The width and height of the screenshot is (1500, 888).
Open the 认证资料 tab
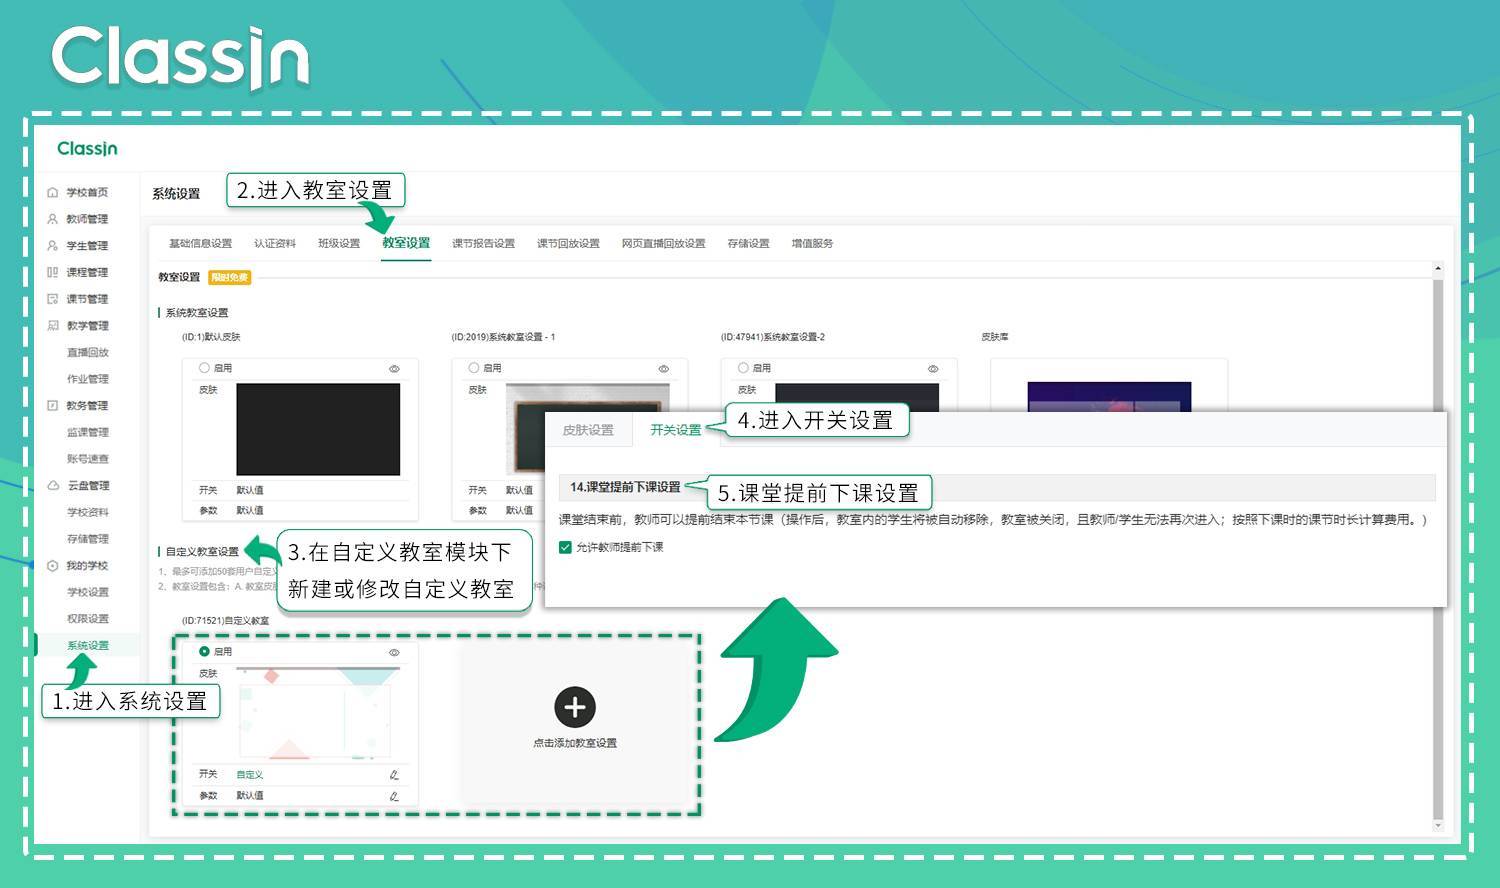(275, 243)
